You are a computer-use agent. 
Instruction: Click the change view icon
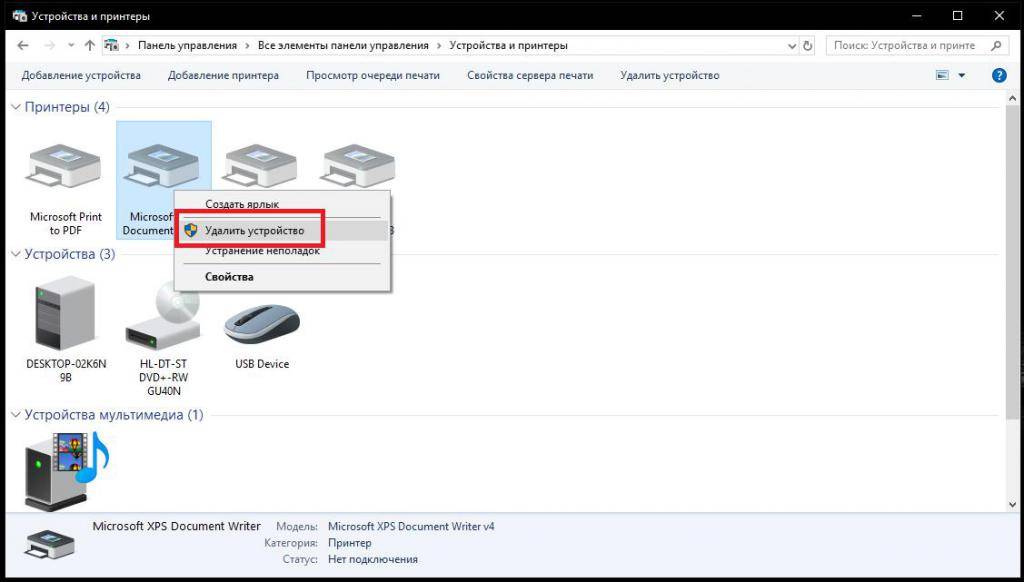click(942, 75)
